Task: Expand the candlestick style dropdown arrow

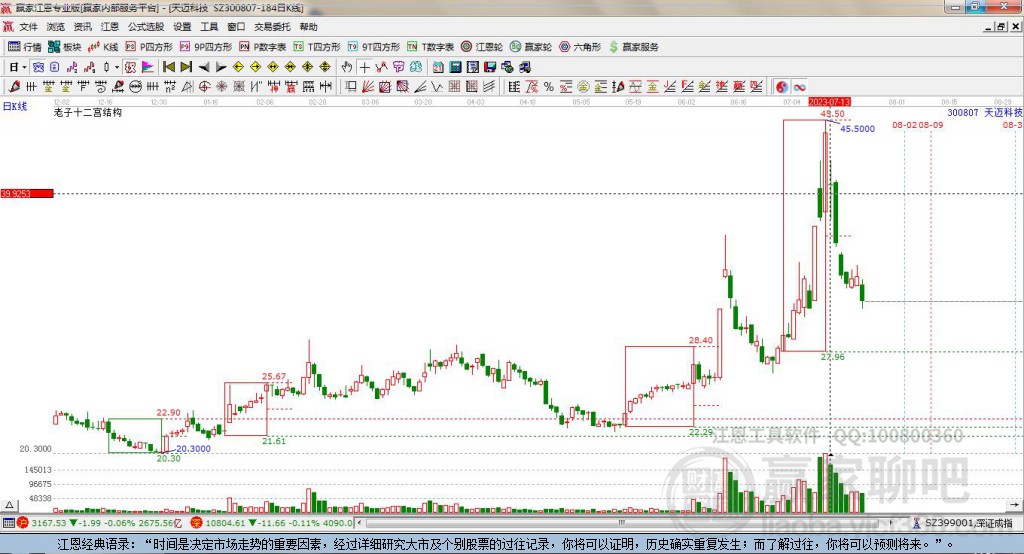Action: tap(117, 67)
